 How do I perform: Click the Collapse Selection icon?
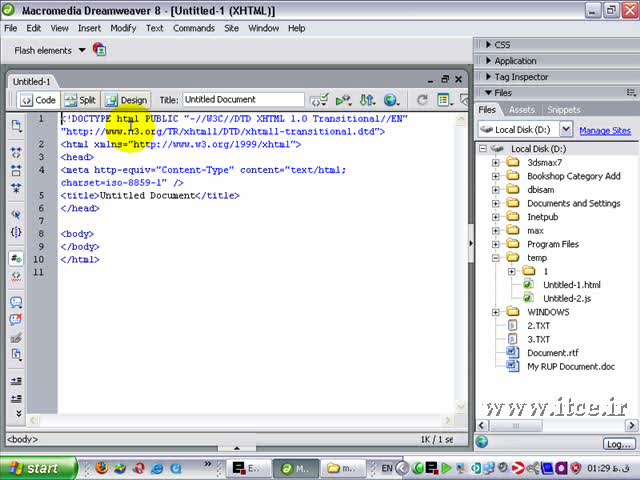pyautogui.click(x=16, y=170)
